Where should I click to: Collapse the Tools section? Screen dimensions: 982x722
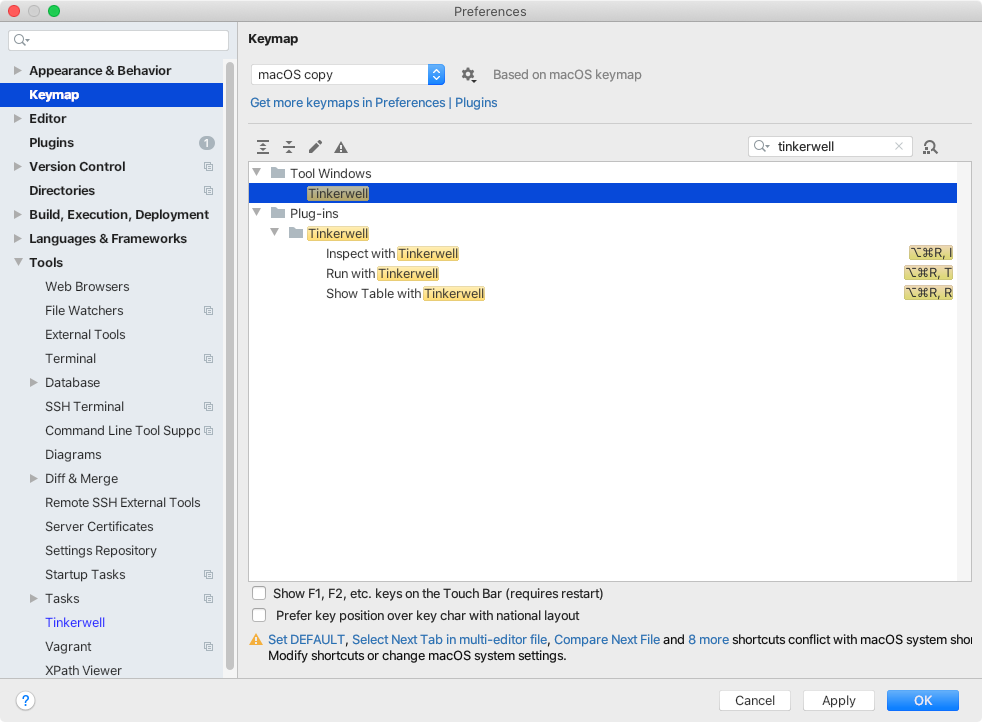18,262
